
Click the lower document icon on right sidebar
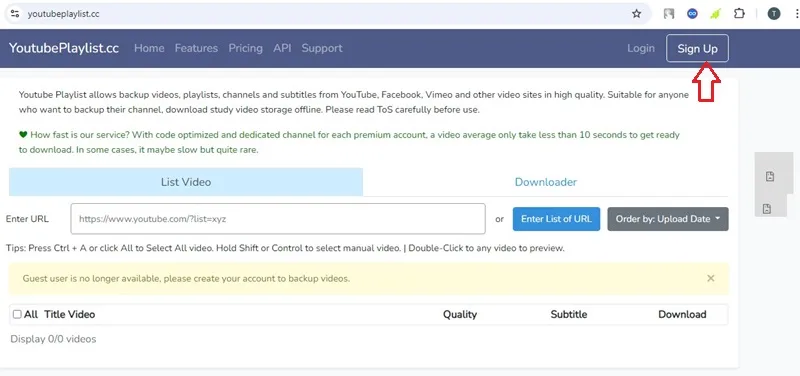point(766,209)
